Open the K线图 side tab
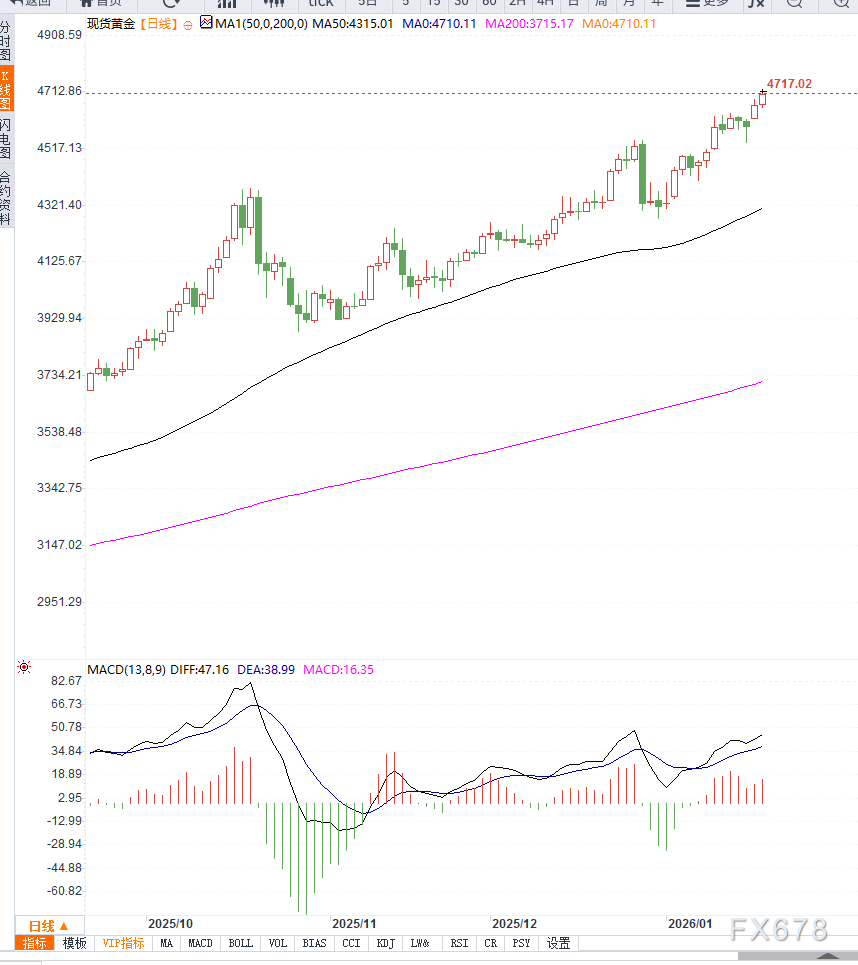 click(6, 89)
